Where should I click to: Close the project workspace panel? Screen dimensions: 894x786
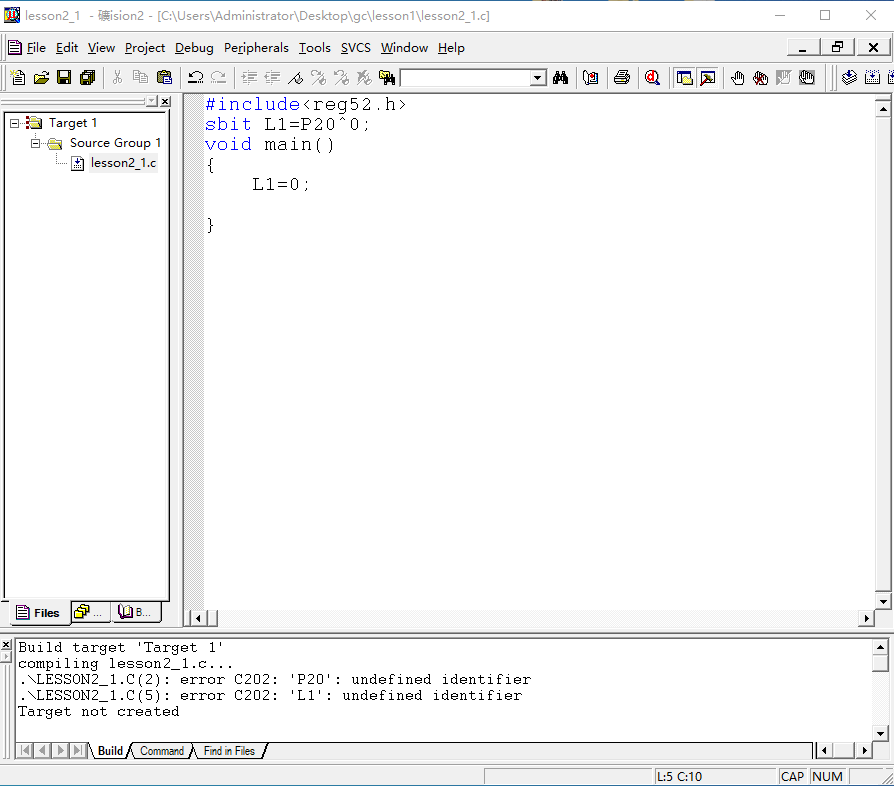[165, 101]
